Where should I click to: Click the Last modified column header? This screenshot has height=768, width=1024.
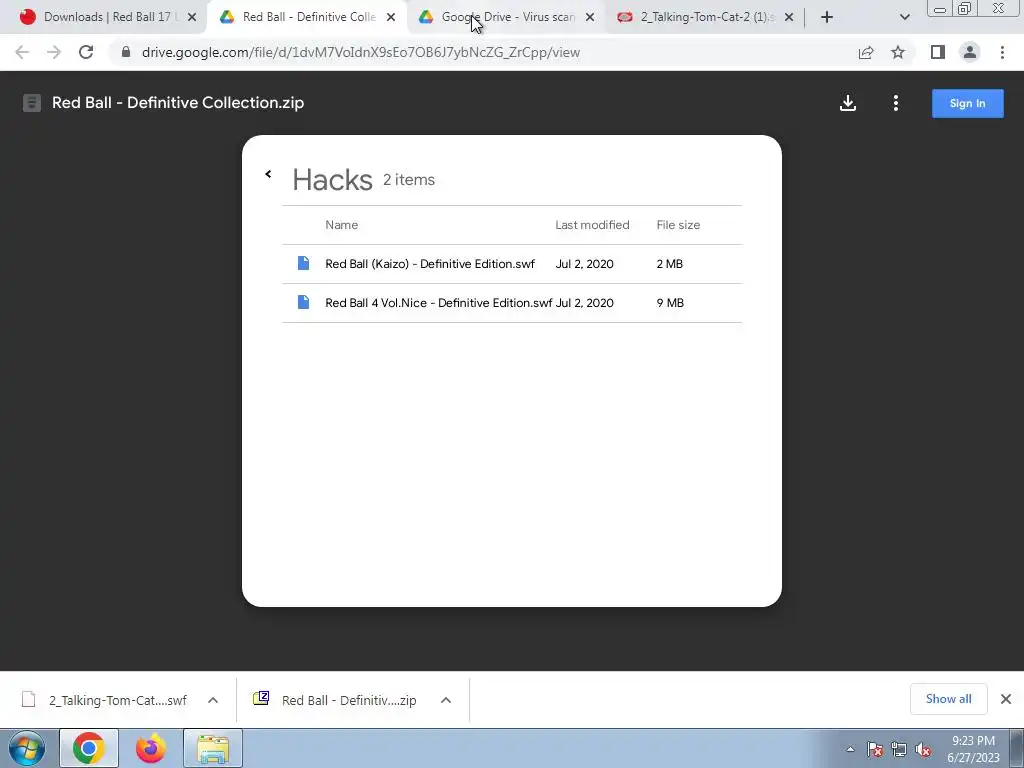coord(592,225)
